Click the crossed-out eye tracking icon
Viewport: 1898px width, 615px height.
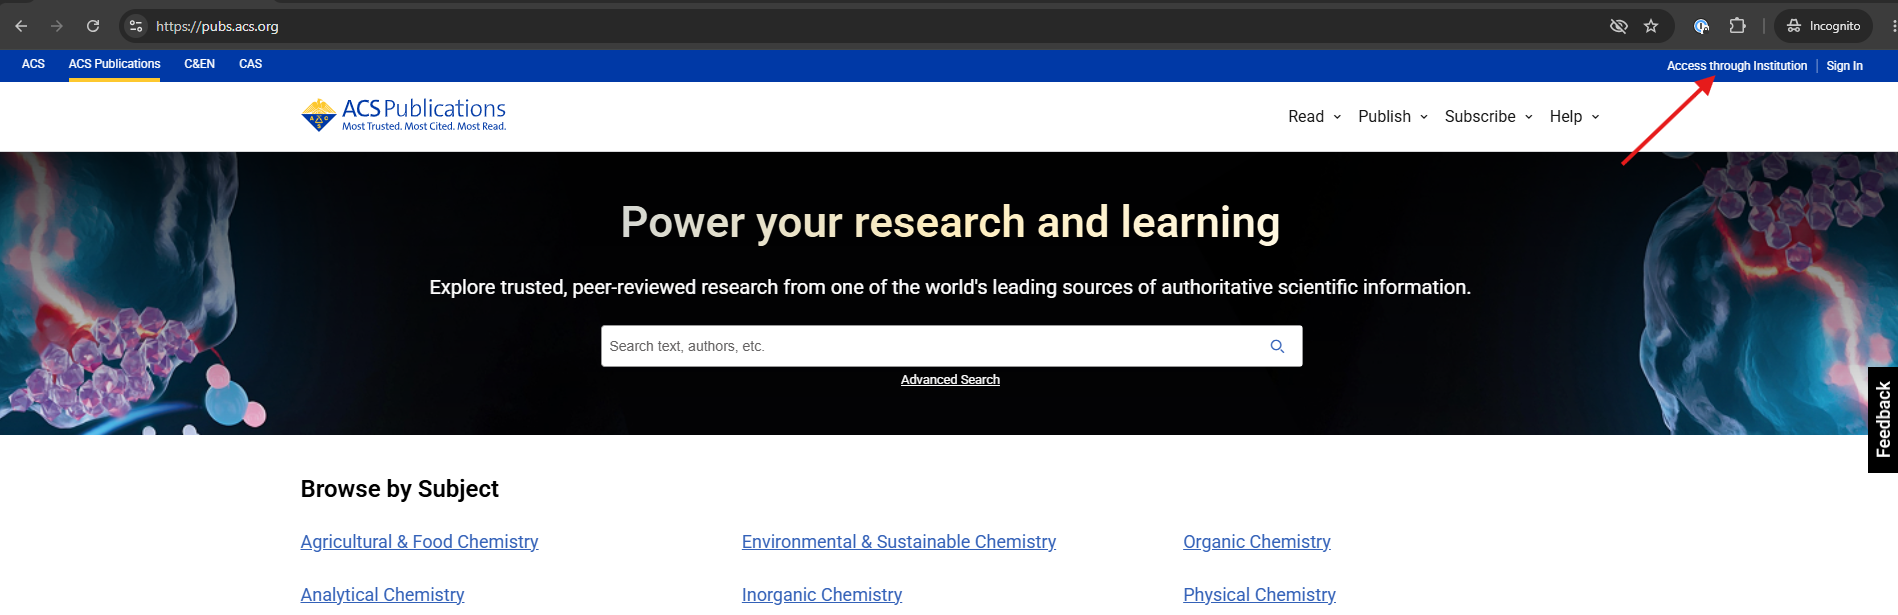tap(1619, 26)
